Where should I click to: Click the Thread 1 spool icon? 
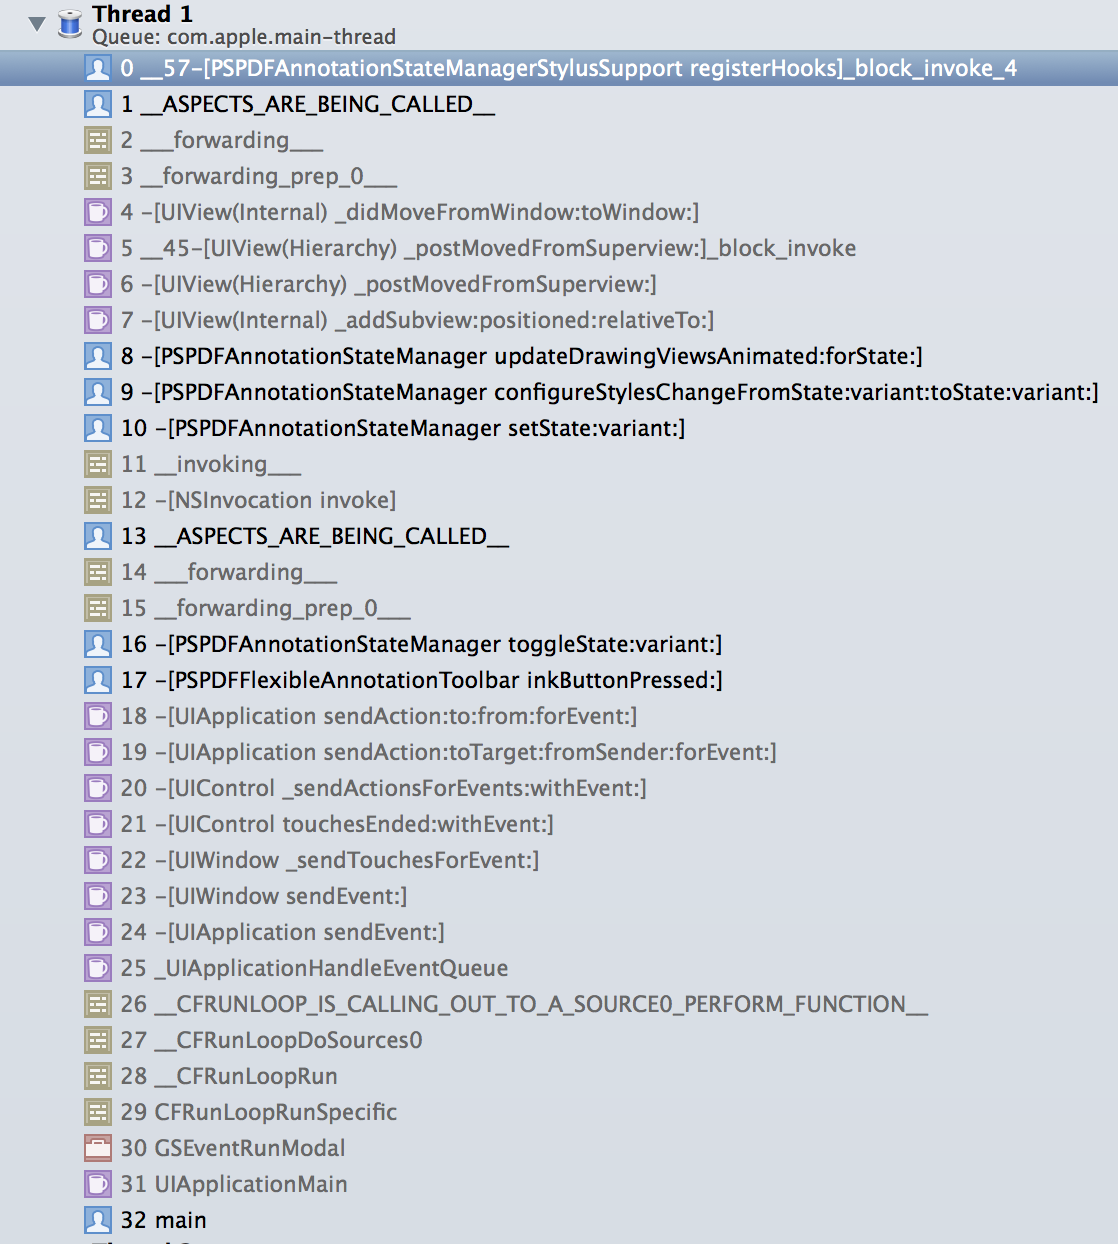(x=68, y=24)
